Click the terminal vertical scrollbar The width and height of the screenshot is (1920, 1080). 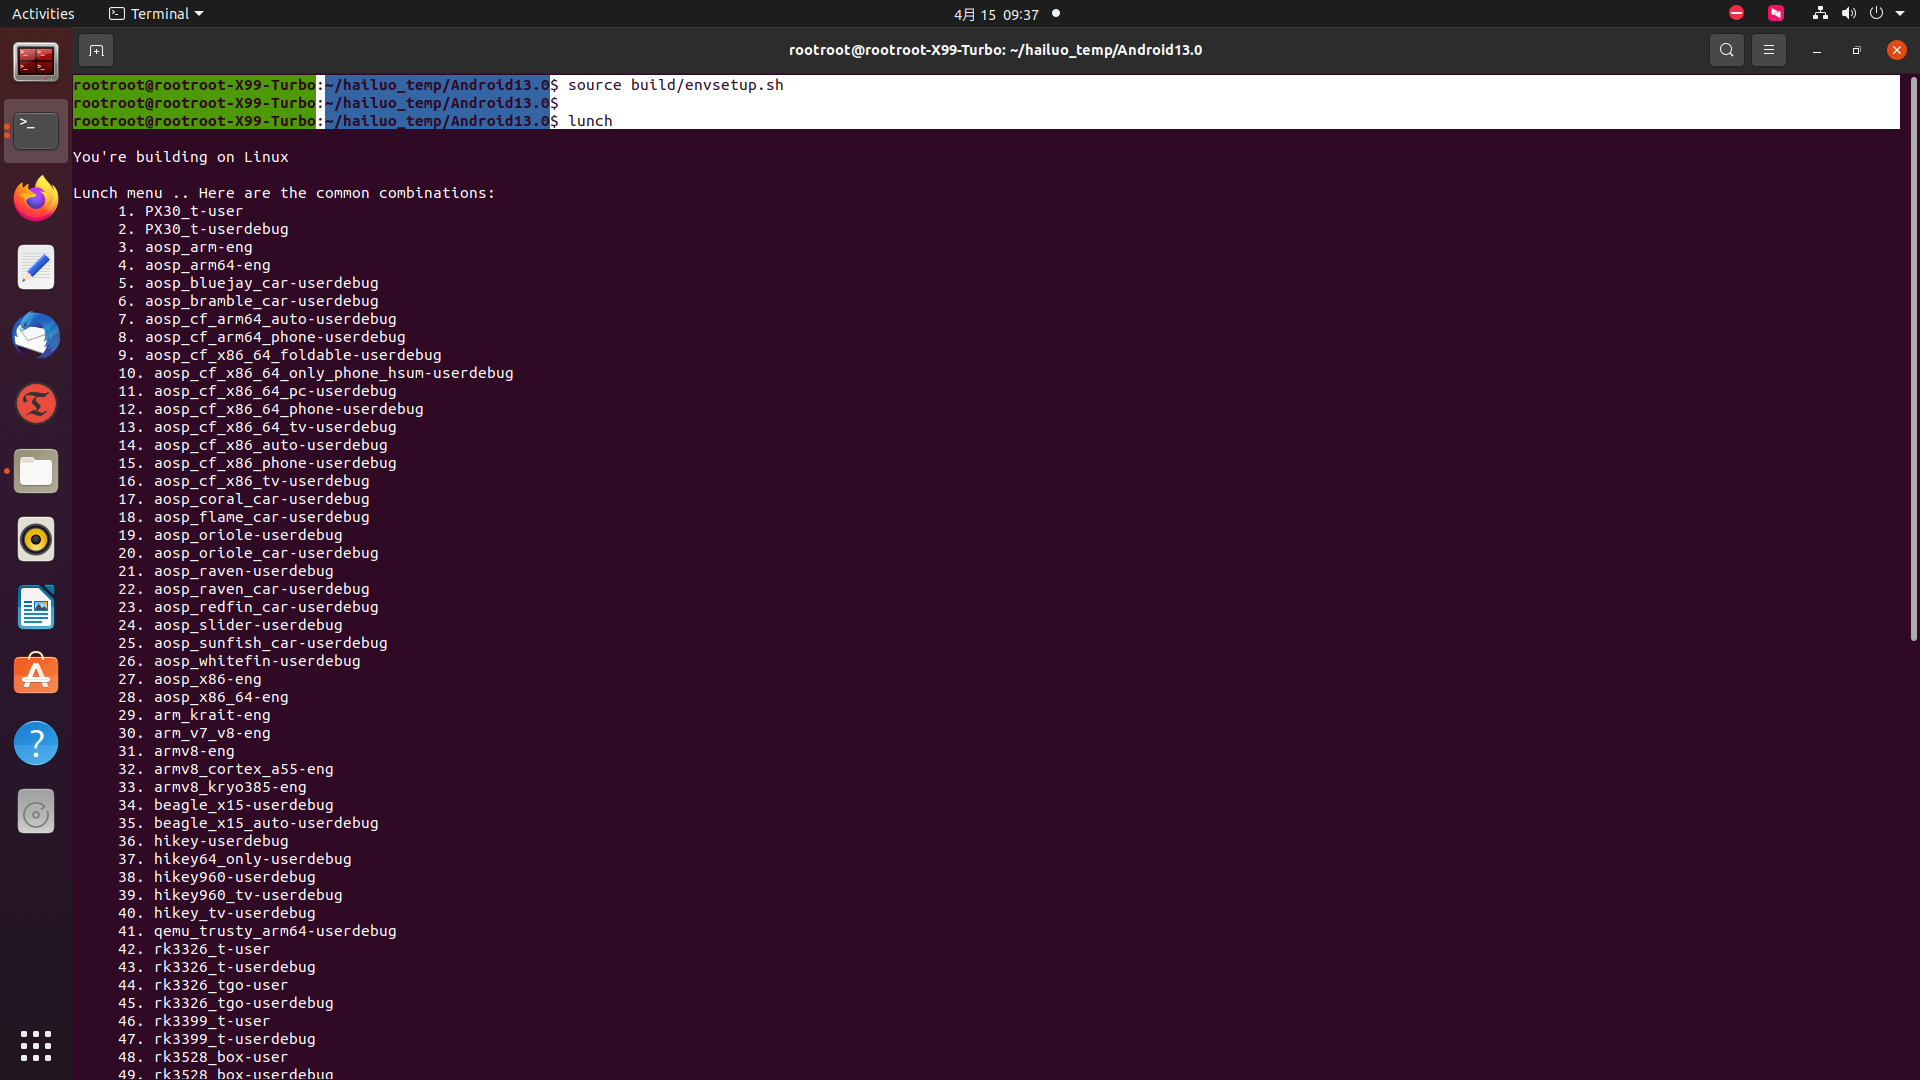coord(1913,360)
